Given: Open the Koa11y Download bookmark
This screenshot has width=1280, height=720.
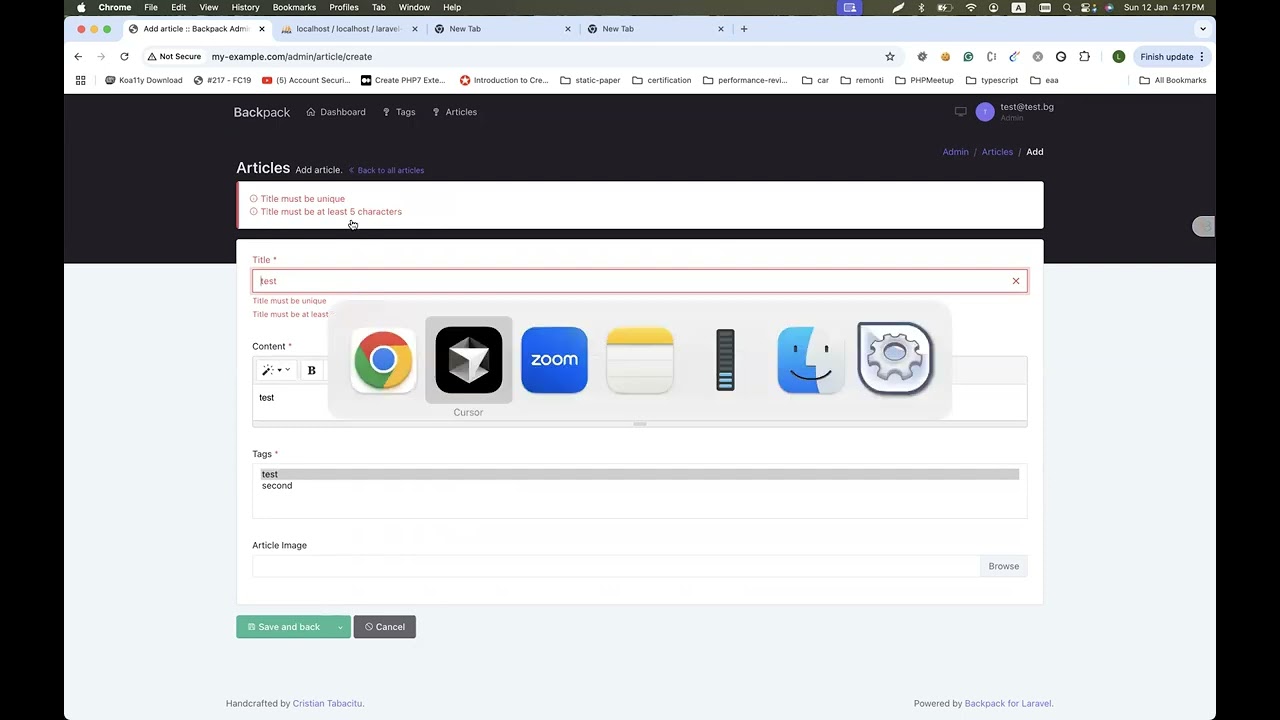Looking at the screenshot, I should [144, 80].
